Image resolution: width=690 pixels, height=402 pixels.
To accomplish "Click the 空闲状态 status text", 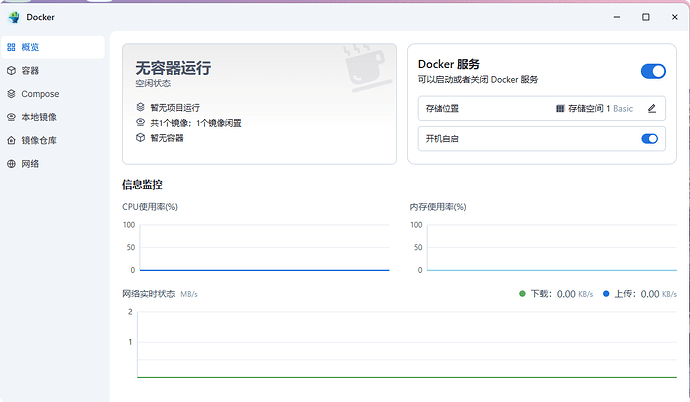I will pyautogui.click(x=153, y=83).
